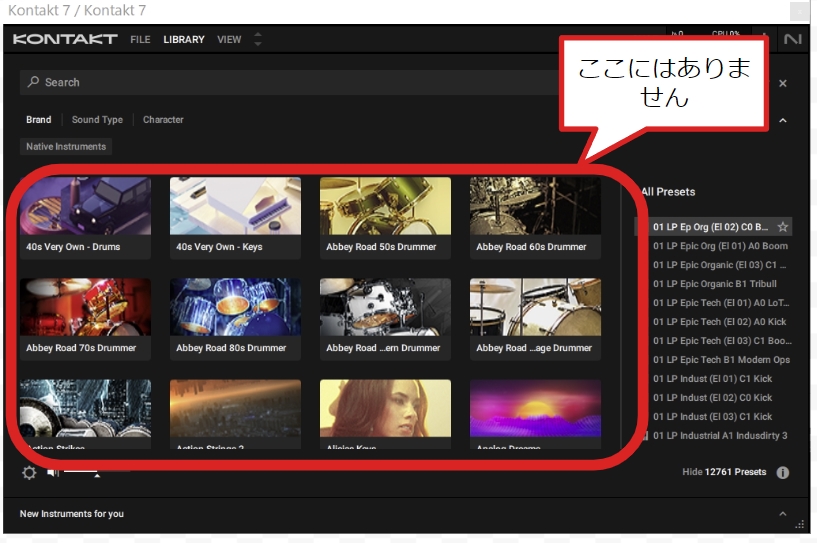Image resolution: width=817 pixels, height=543 pixels.
Task: Favorite the selected preset with the star
Action: 783,227
